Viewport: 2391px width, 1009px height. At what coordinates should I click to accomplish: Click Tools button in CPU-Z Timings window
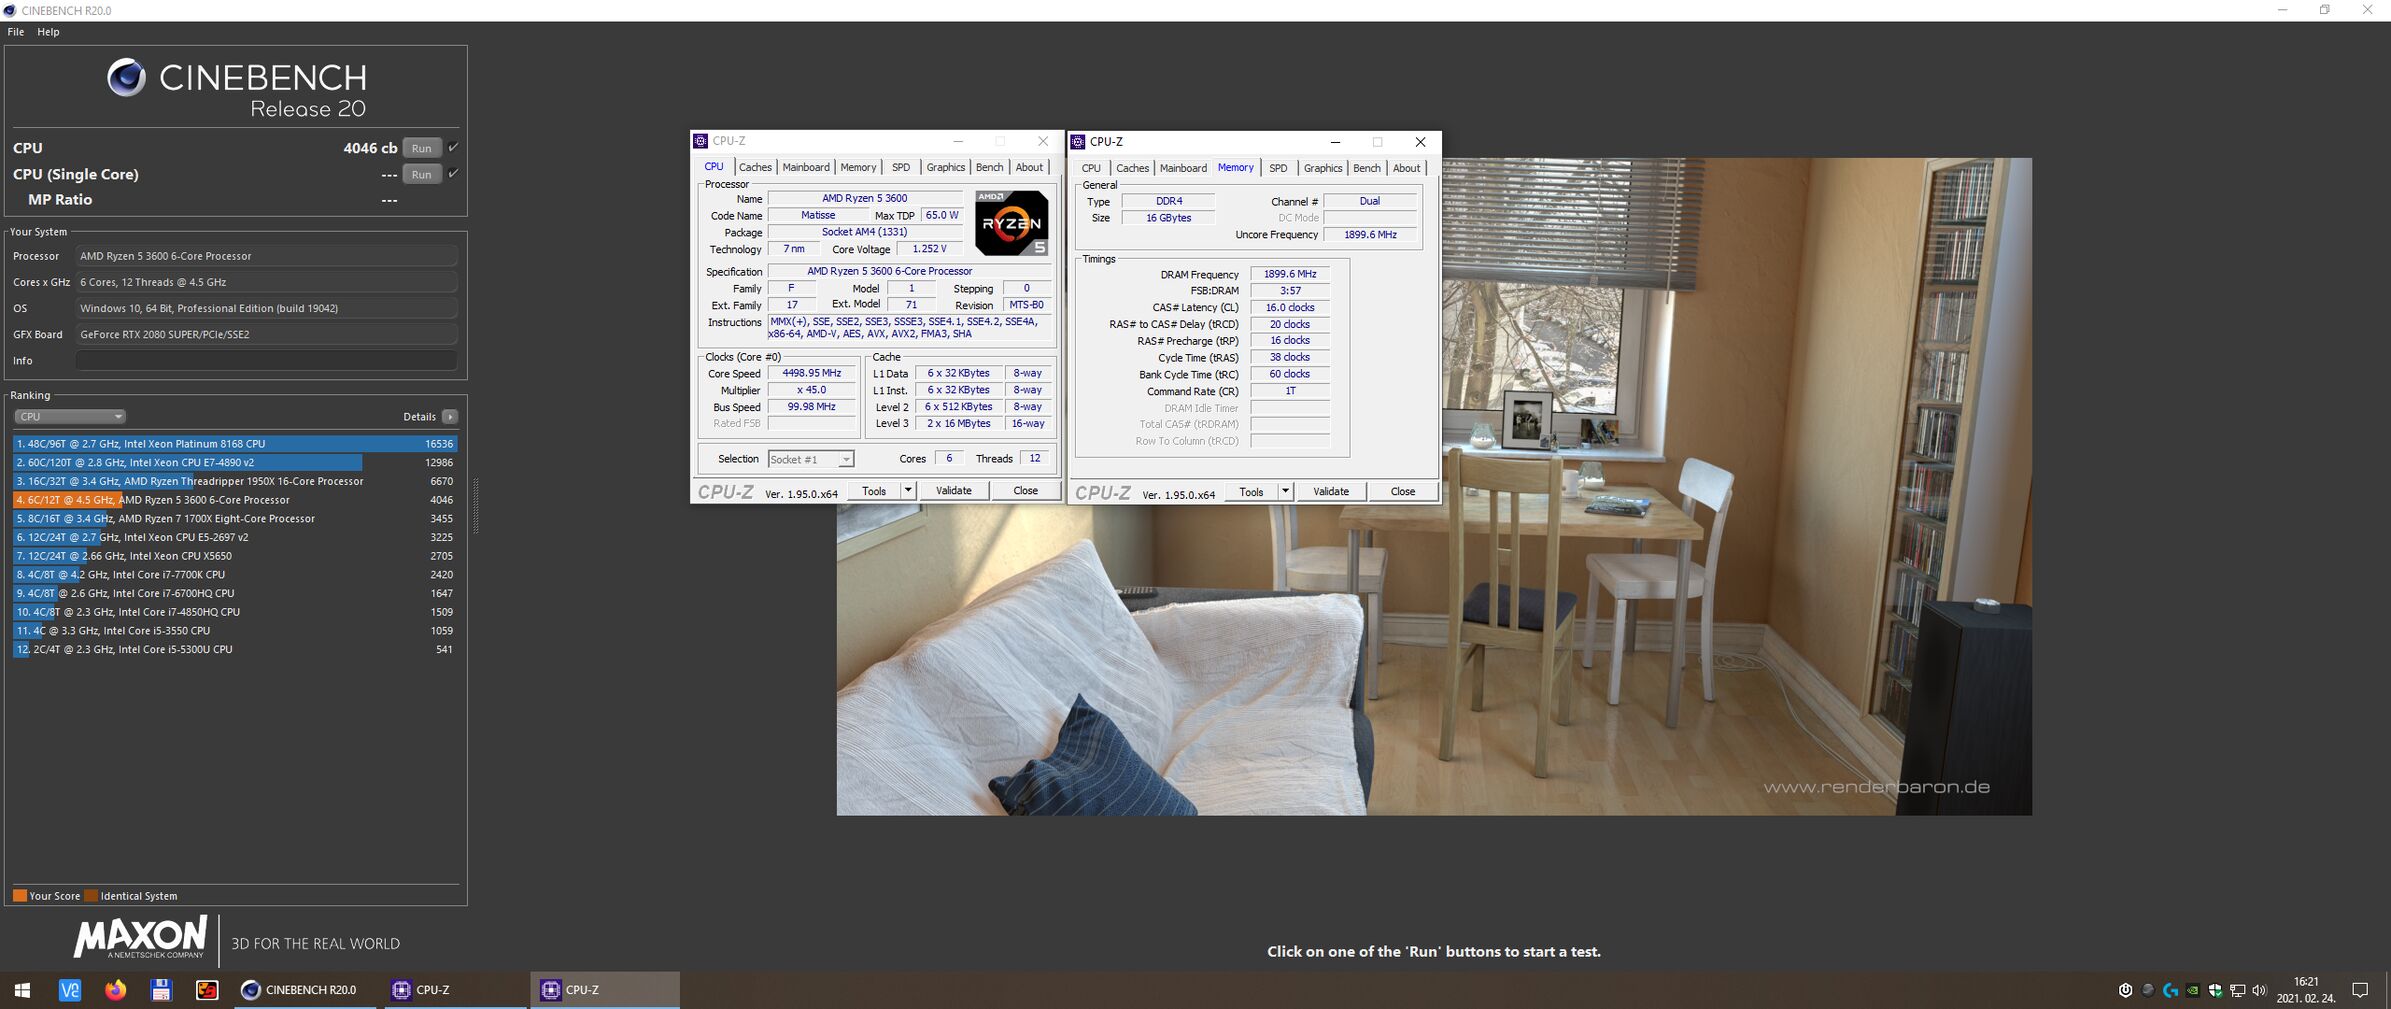point(1251,491)
